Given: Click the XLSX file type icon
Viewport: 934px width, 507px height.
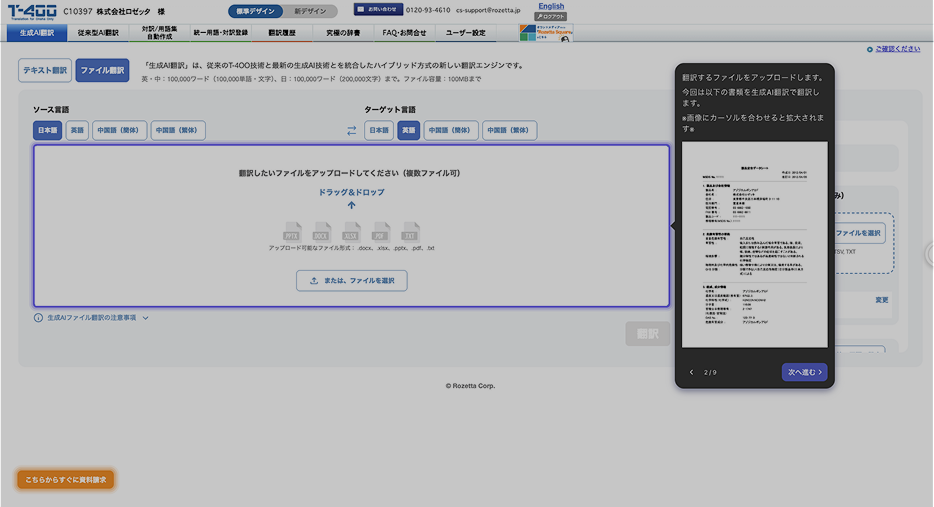Looking at the screenshot, I should click(x=351, y=231).
